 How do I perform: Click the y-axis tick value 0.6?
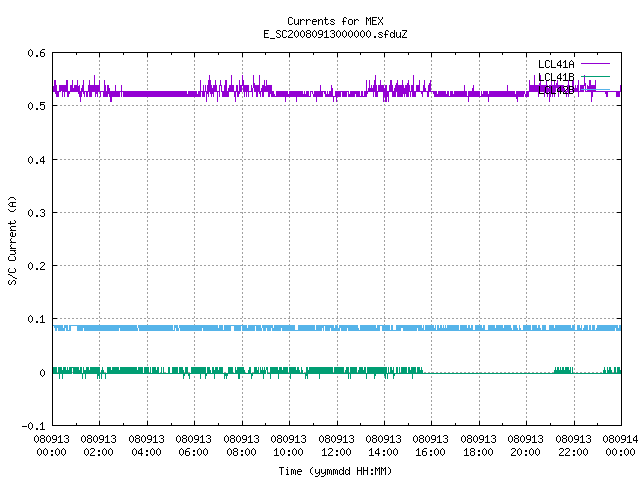pos(36,53)
